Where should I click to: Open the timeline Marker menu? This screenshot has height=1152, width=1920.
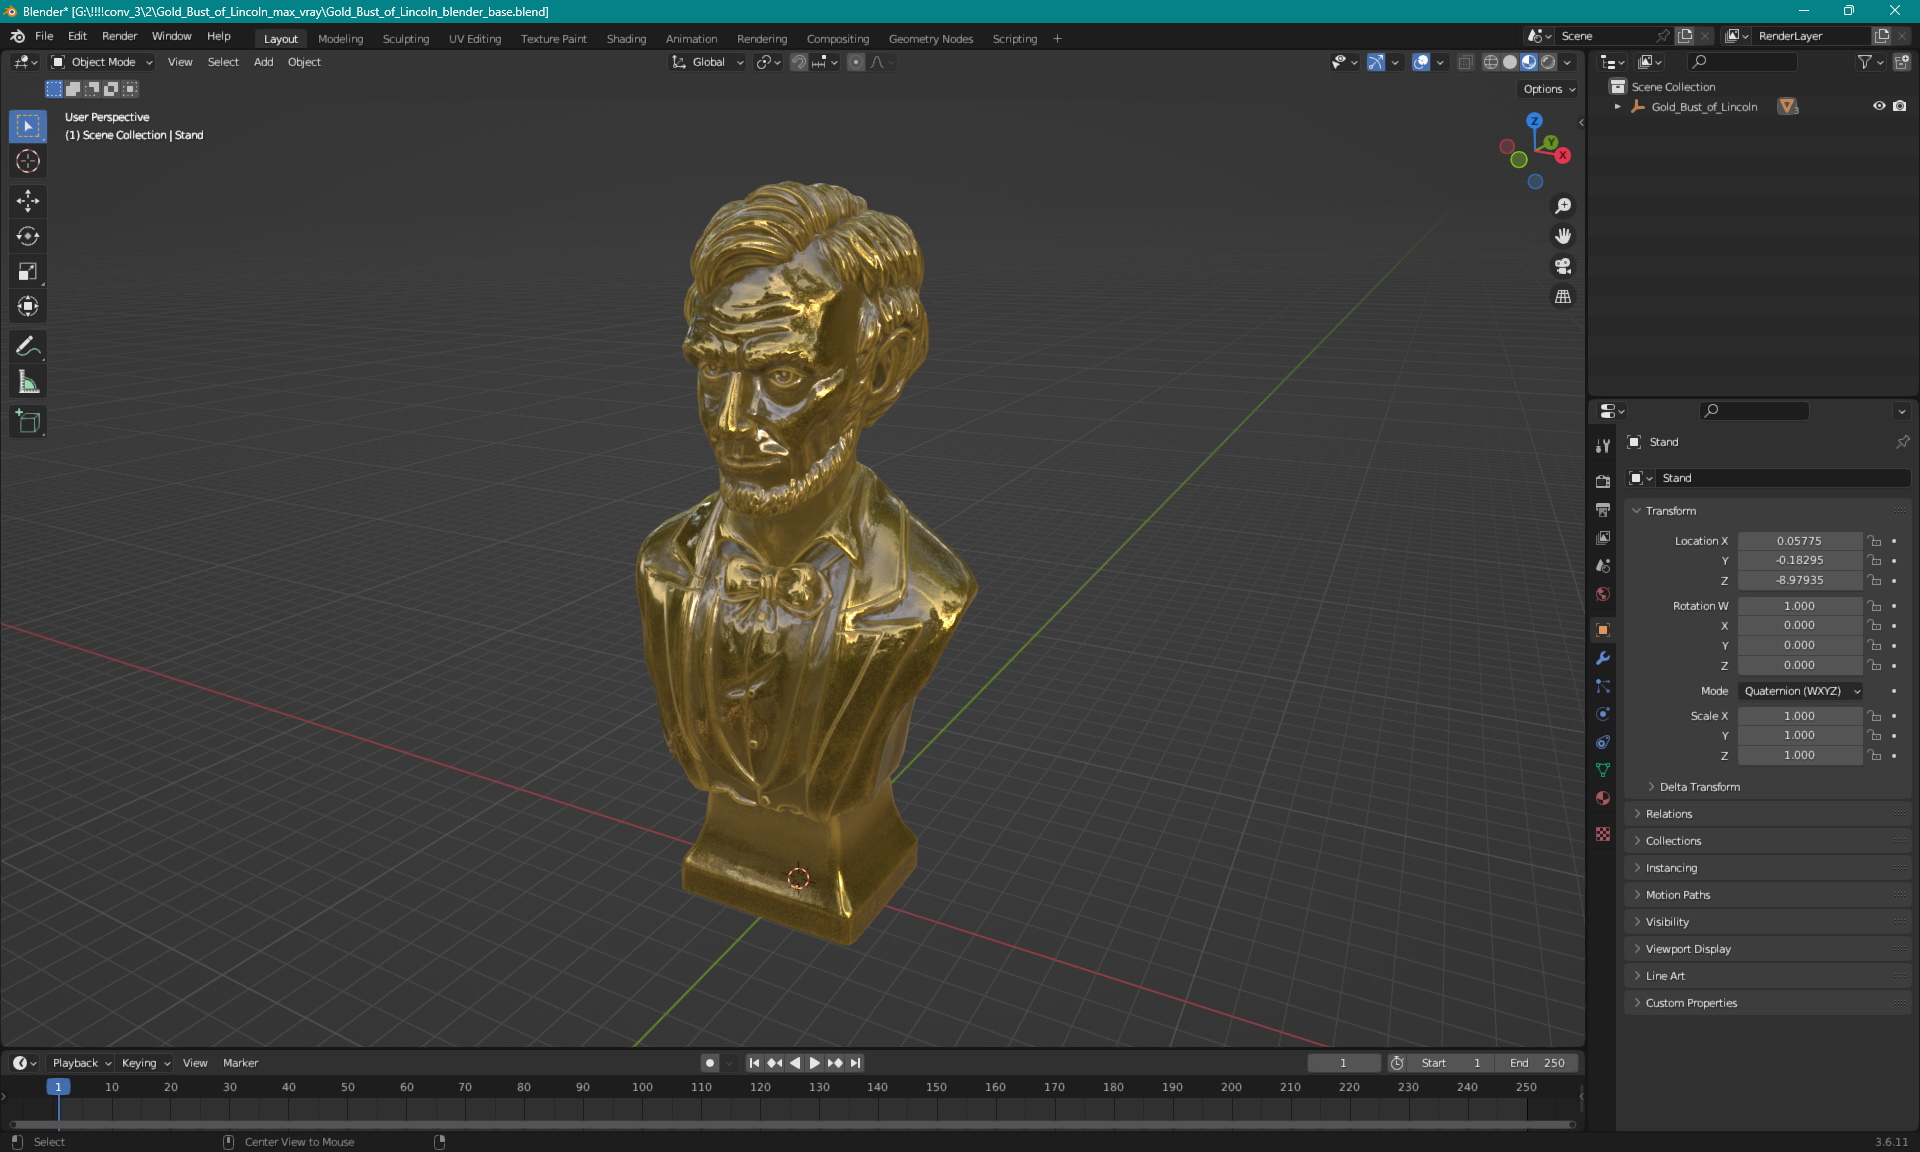[240, 1063]
